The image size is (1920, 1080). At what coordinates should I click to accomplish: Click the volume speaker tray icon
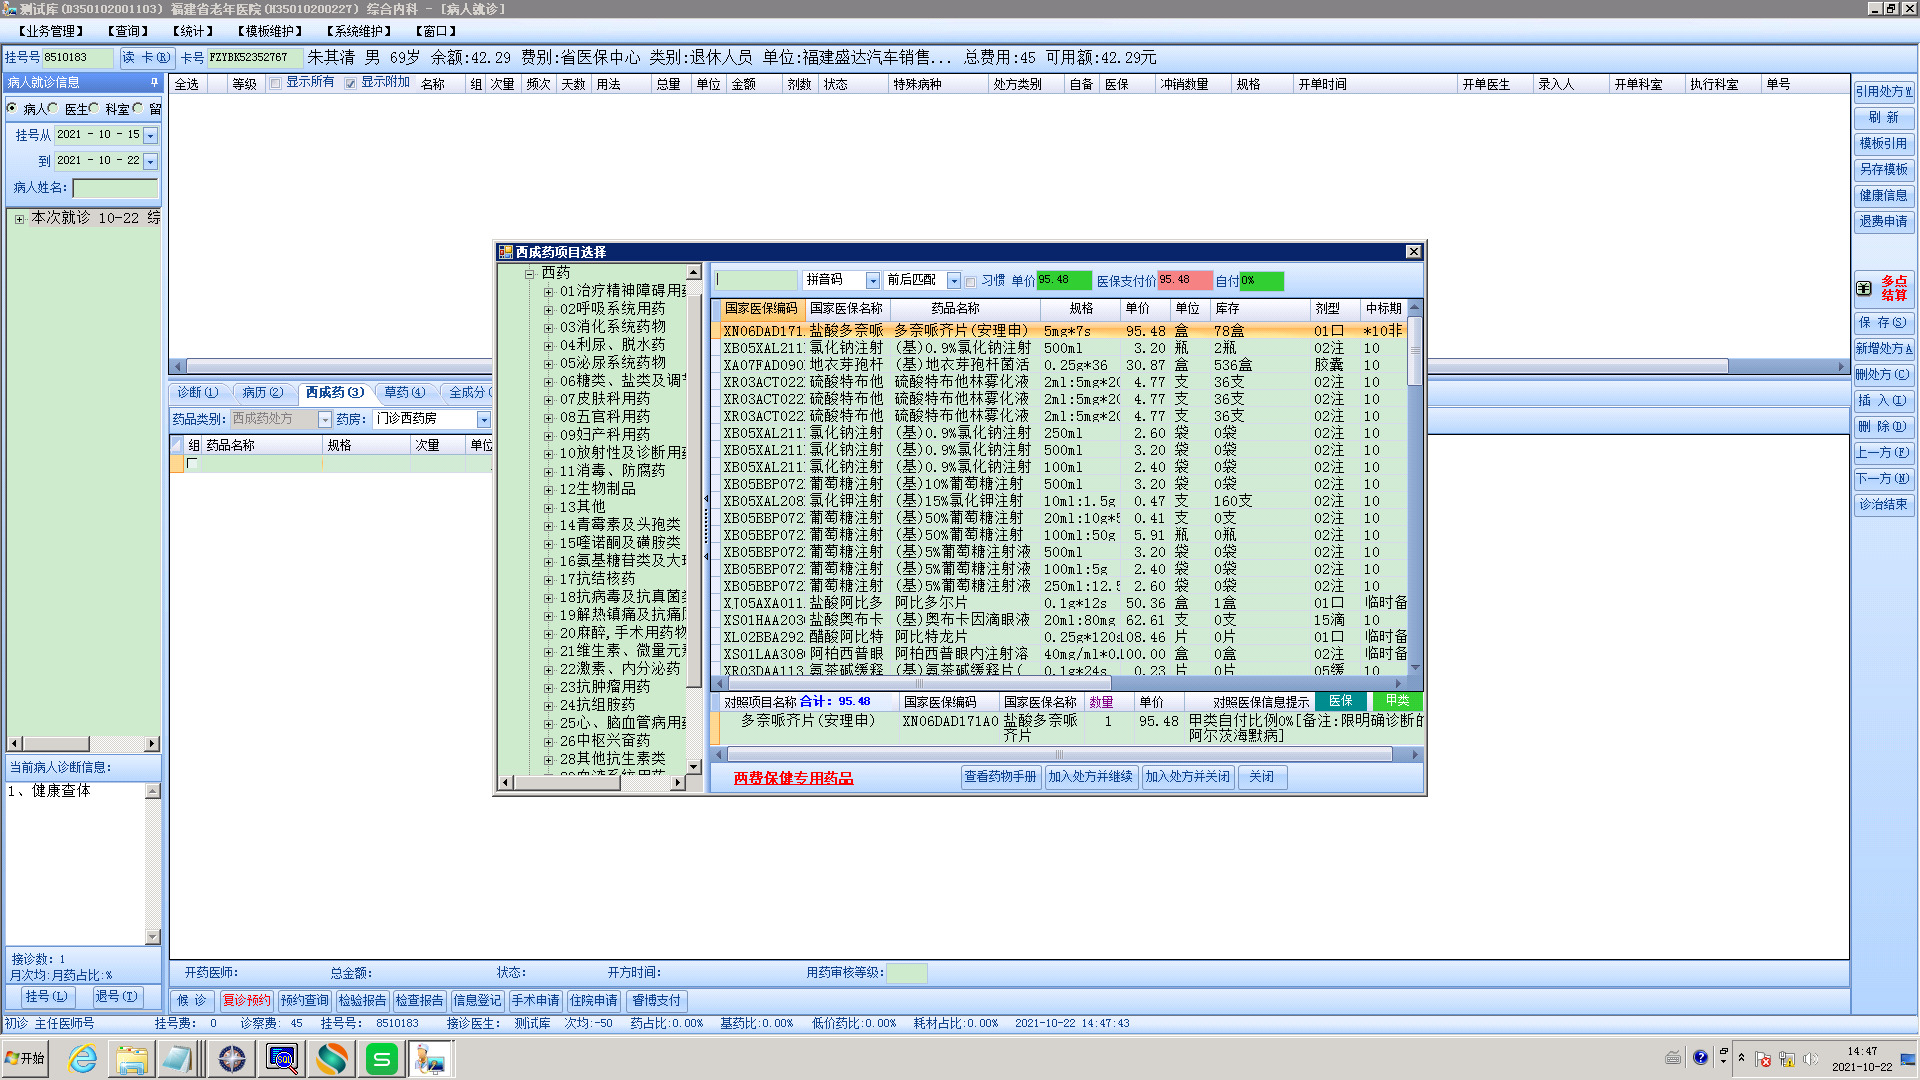point(1810,1058)
